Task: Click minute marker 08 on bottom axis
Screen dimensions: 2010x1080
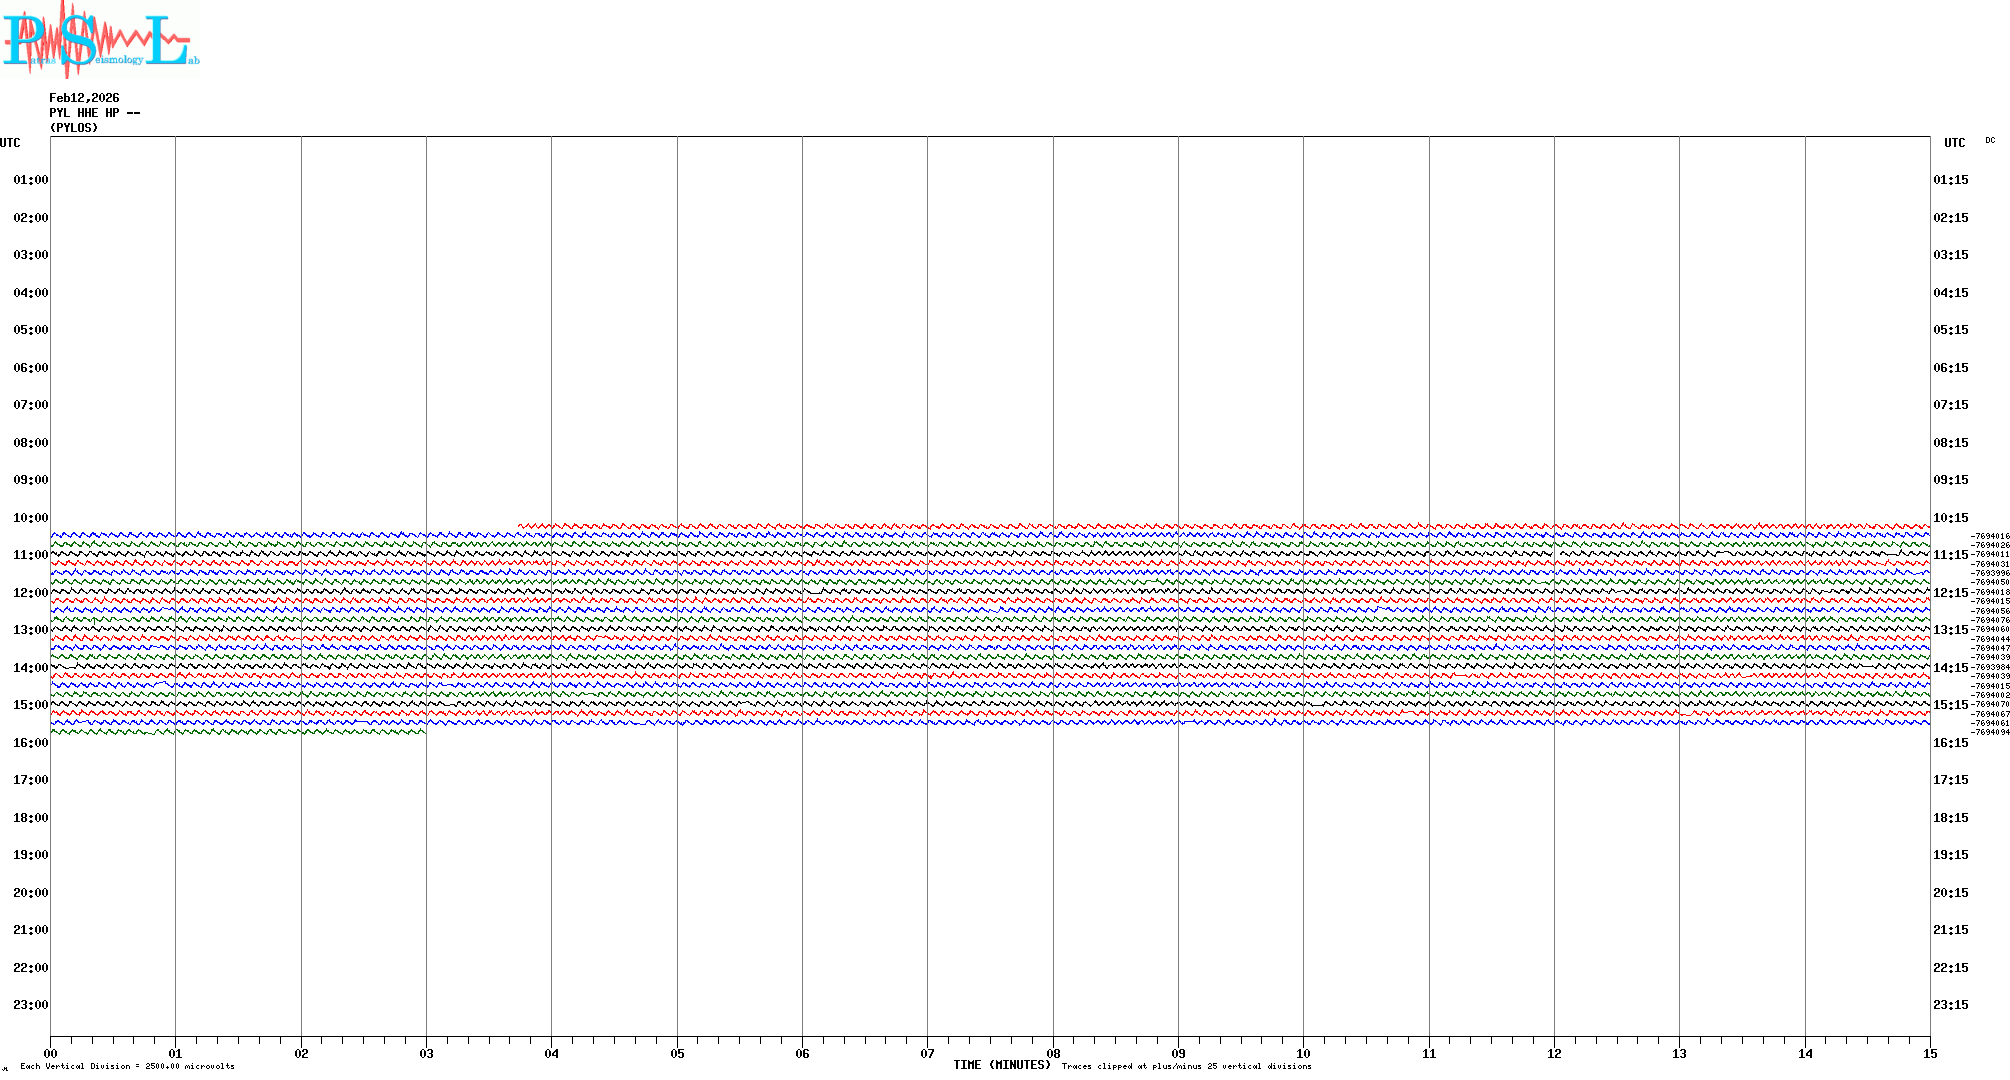Action: point(1053,1054)
